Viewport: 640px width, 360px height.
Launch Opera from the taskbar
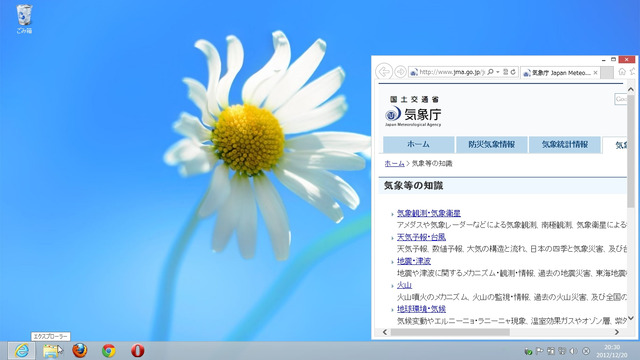138,350
